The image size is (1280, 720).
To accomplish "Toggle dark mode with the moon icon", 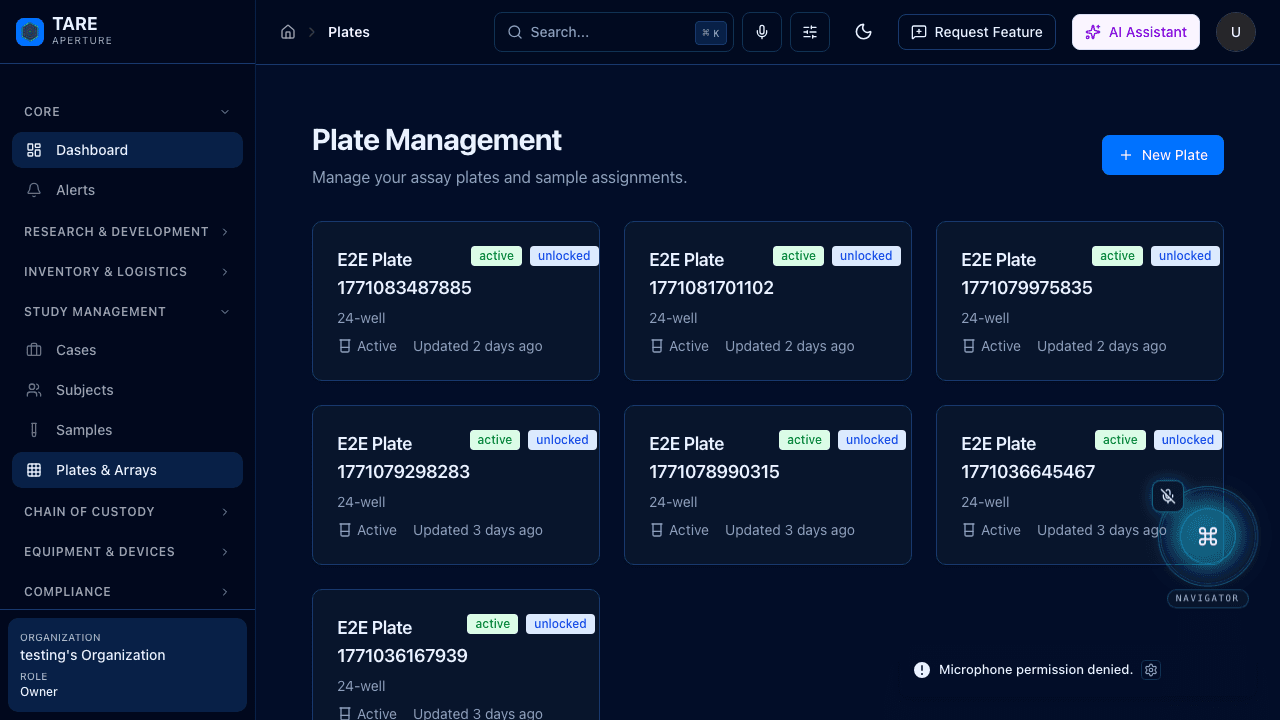I will [x=863, y=31].
